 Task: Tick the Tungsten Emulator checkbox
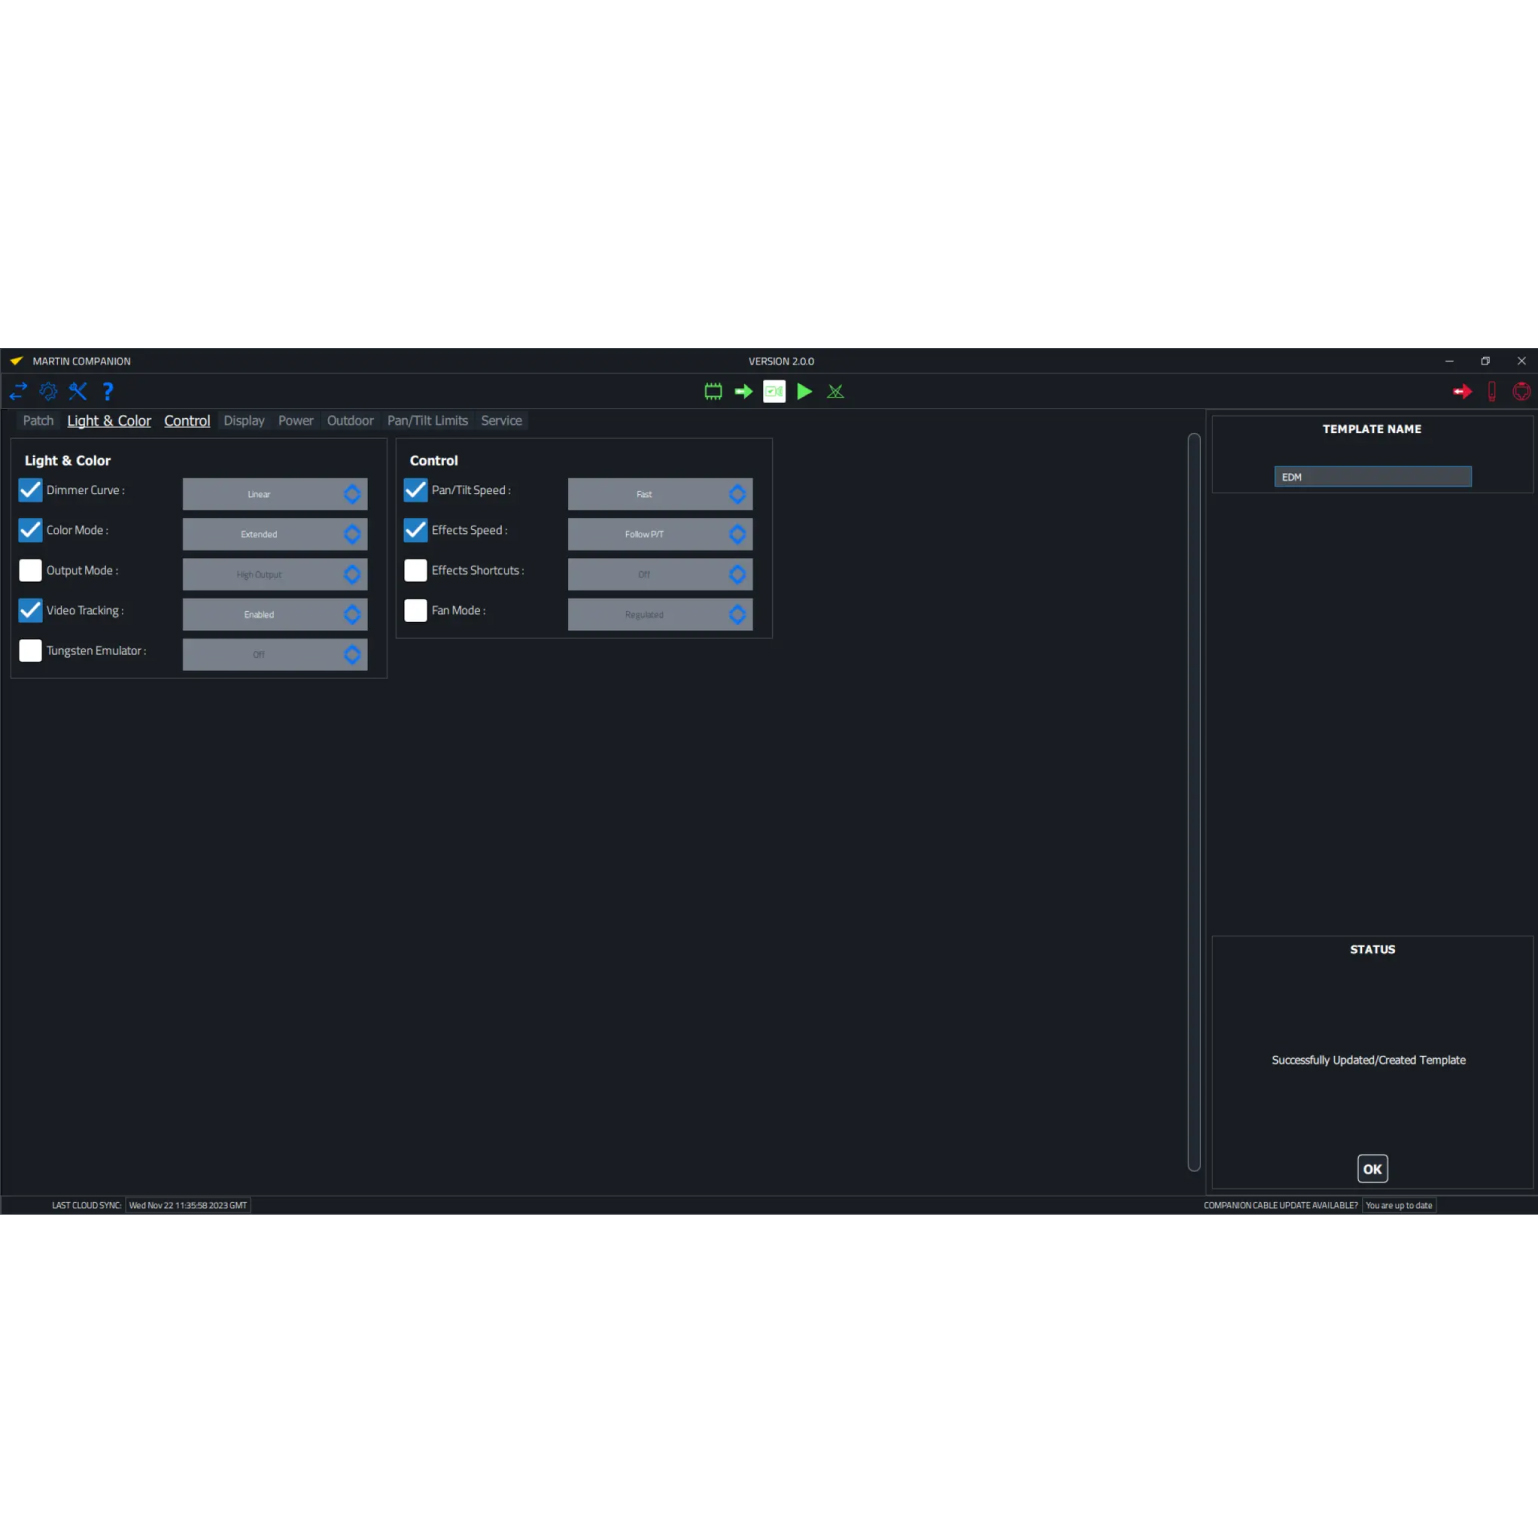(x=30, y=650)
